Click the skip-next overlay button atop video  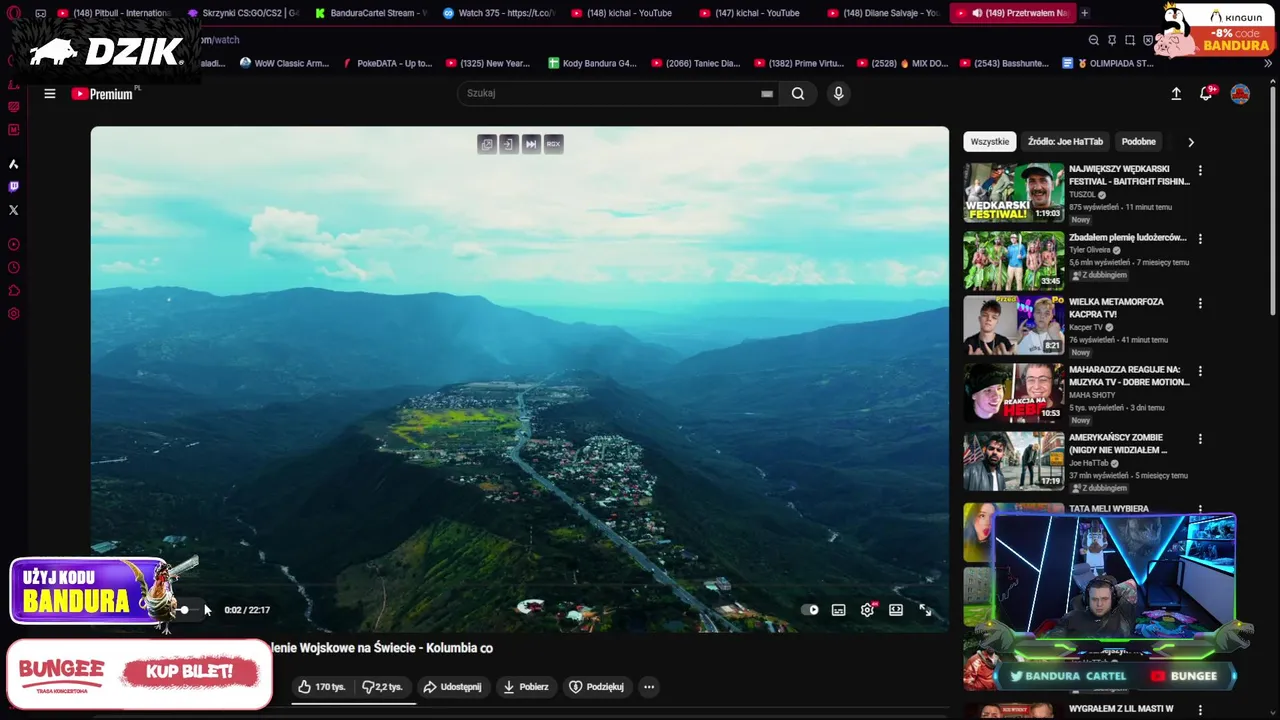[x=531, y=144]
